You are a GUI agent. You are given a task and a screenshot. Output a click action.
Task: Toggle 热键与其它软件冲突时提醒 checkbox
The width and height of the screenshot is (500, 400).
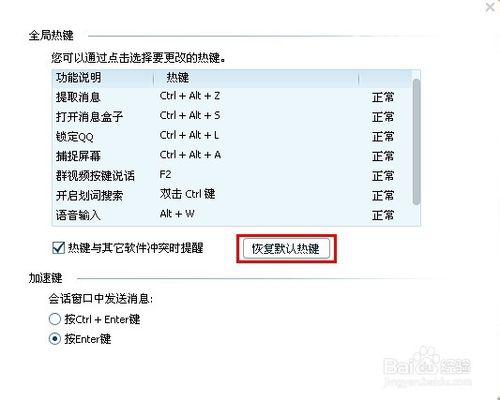[59, 248]
